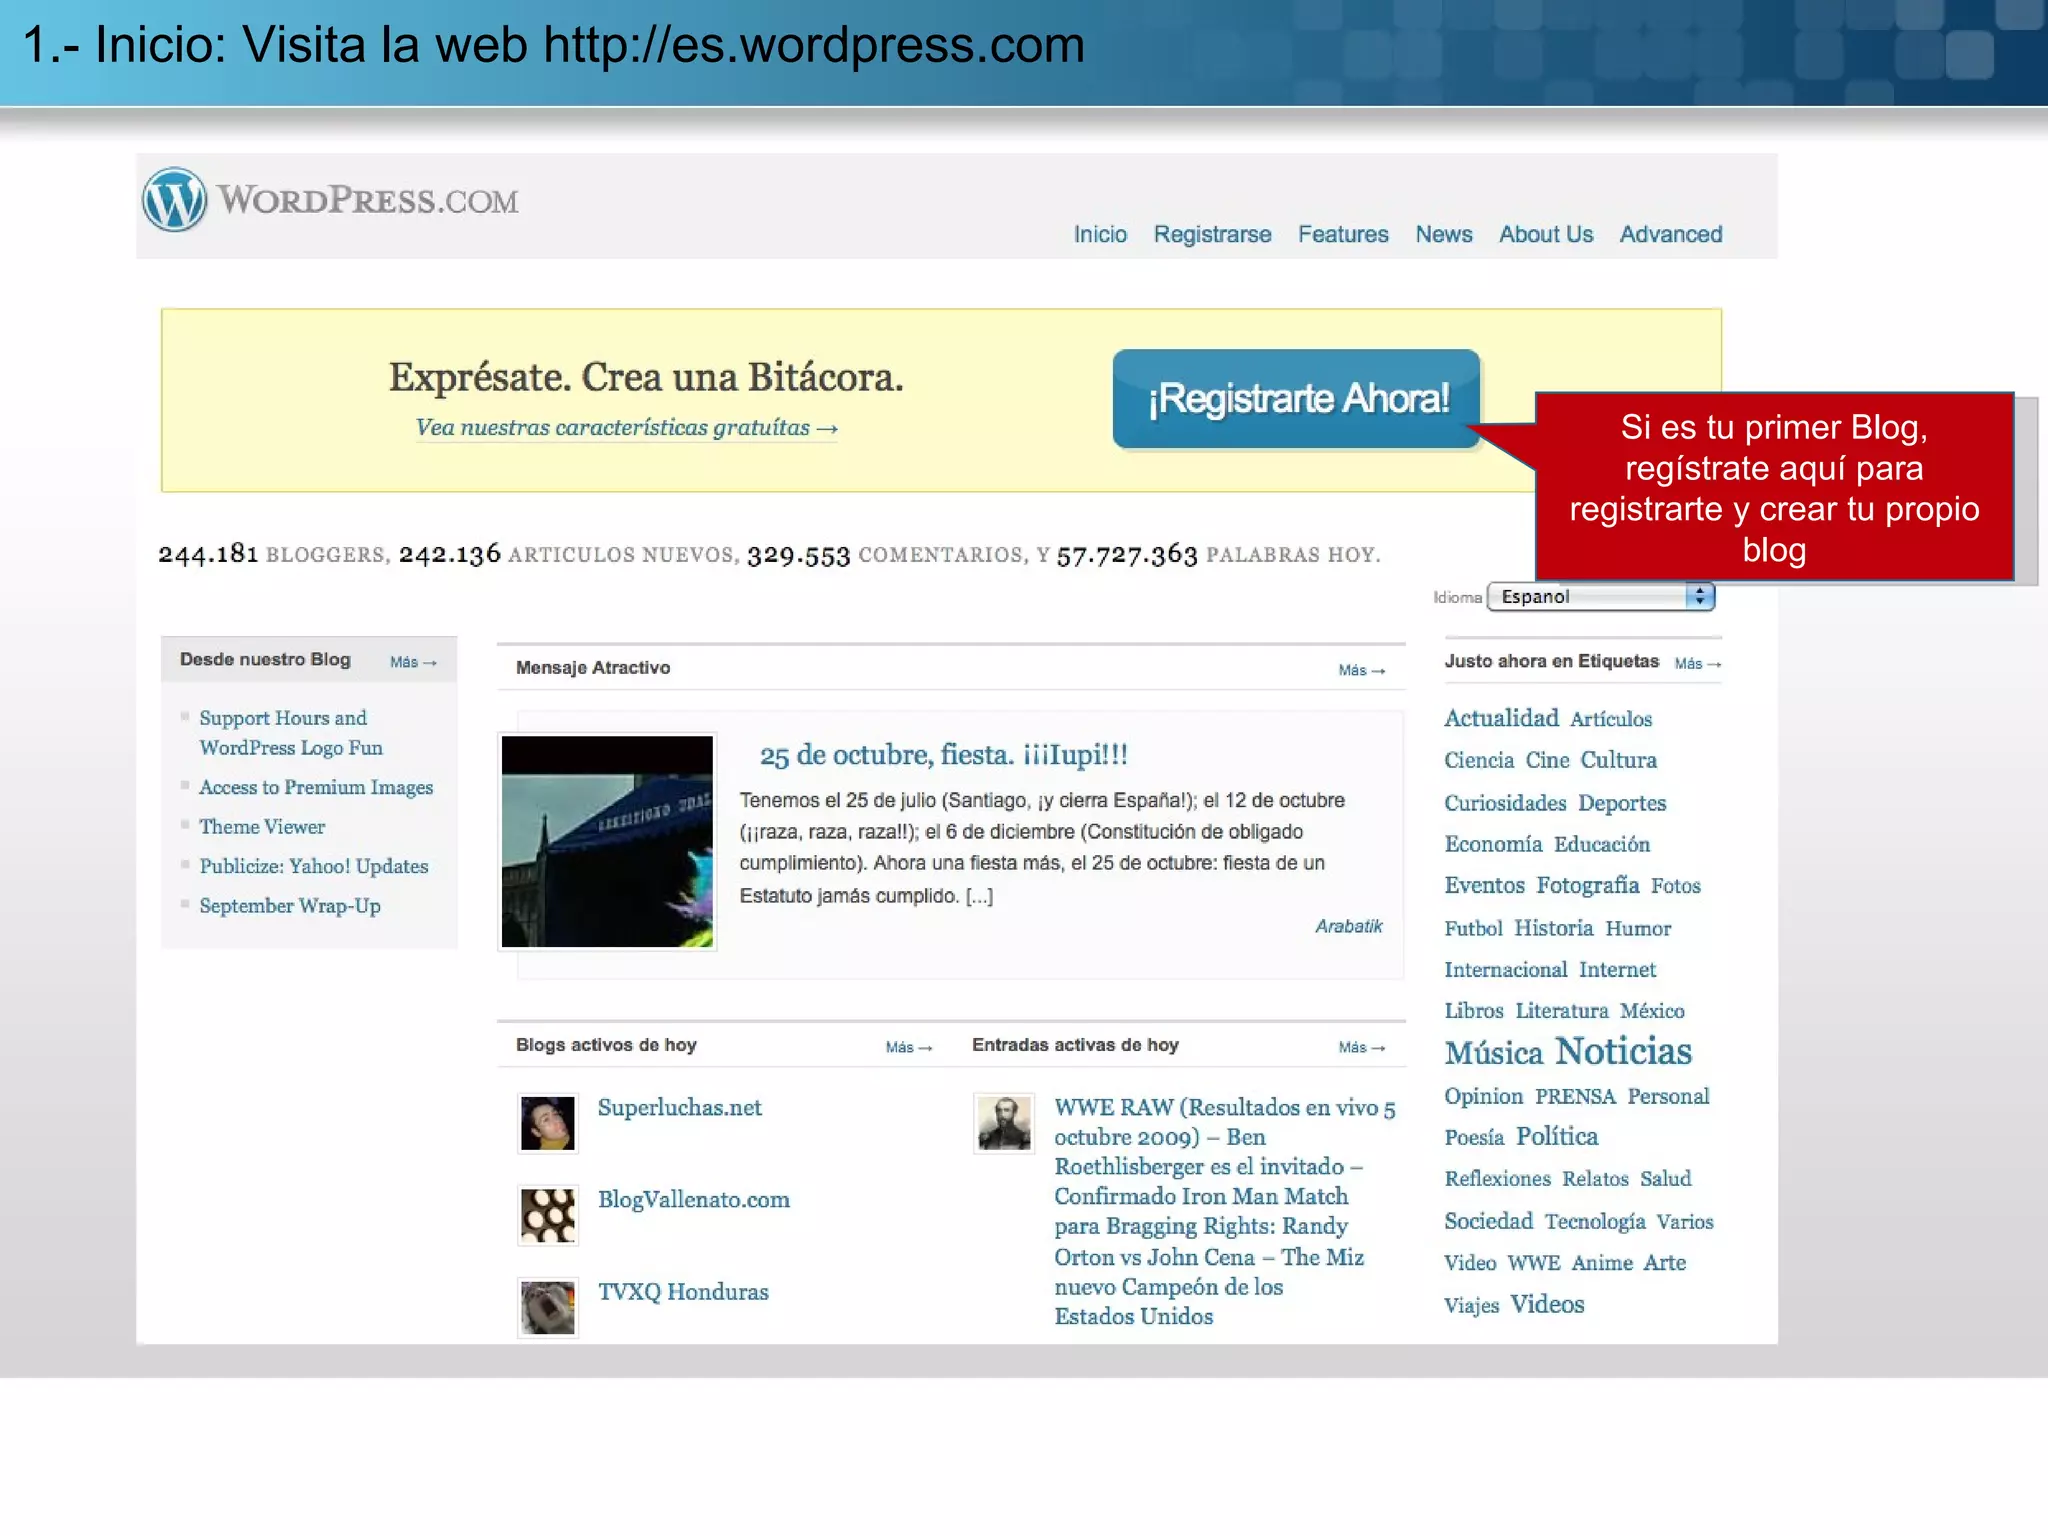Screen dimensions: 2048x1536
Task: Select the Viajes tag
Action: [x=1471, y=1305]
